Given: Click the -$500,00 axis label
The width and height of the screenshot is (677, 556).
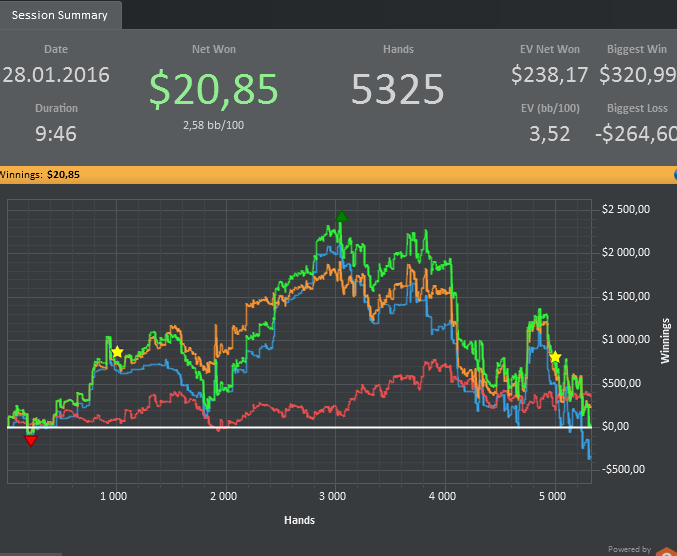Looking at the screenshot, I should coord(623,469).
